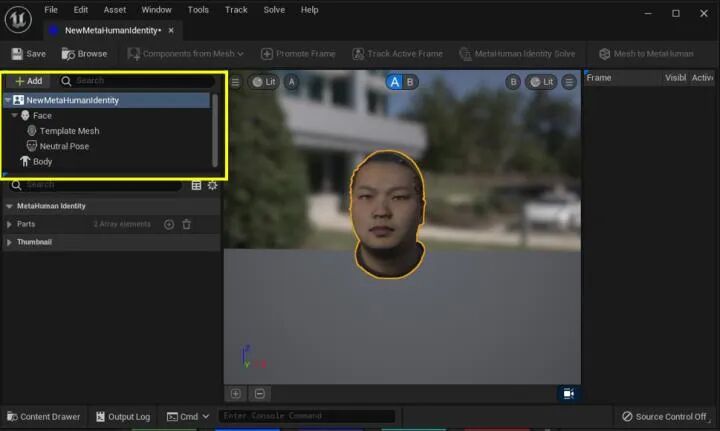This screenshot has height=431, width=720.
Task: Click Mesh to MetaHuman button
Action: 646,54
